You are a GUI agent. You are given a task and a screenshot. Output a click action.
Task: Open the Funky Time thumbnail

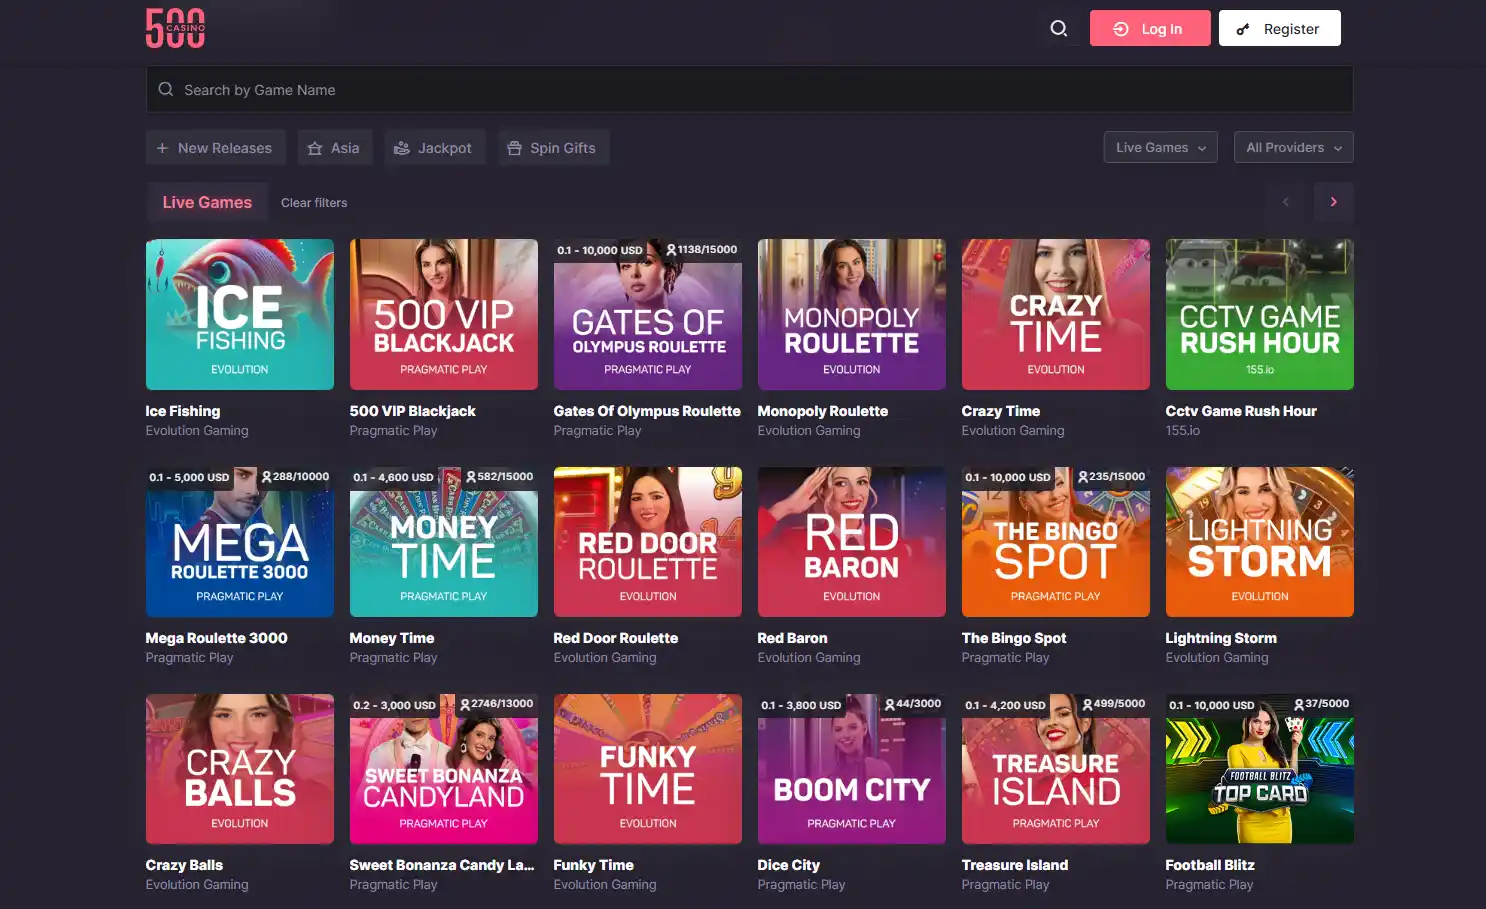coord(648,769)
